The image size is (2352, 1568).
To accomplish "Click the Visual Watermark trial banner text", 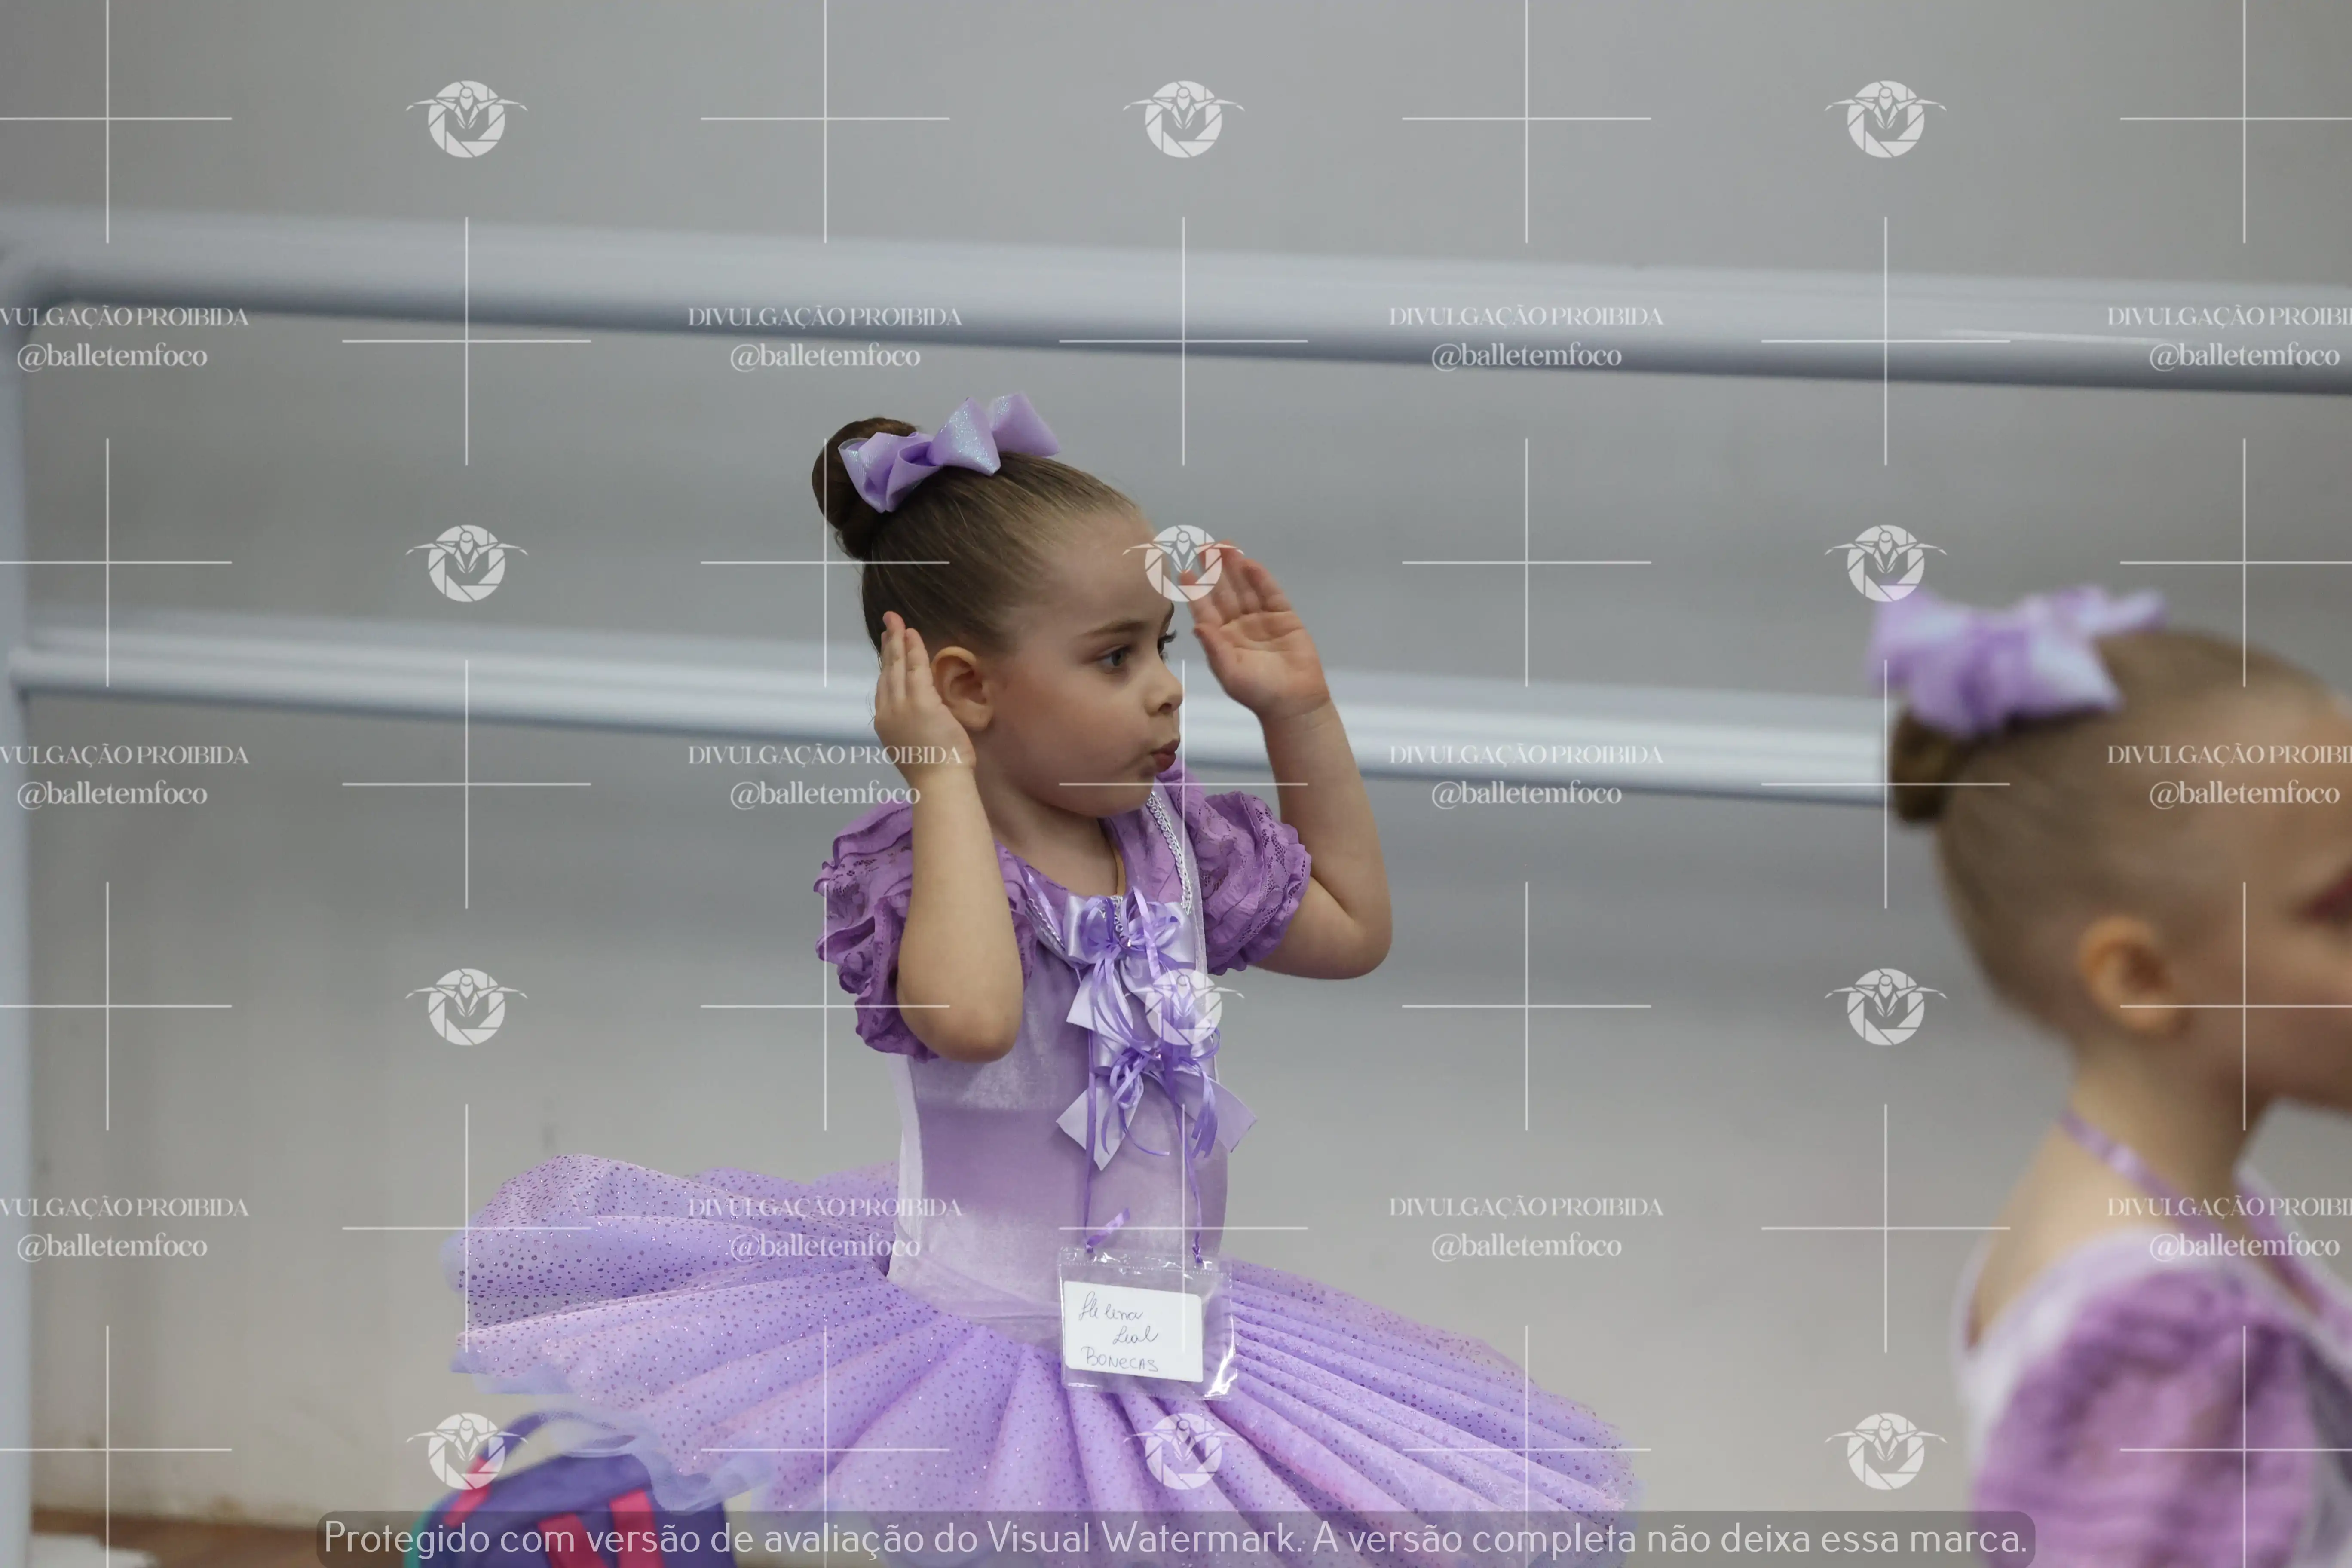I will pyautogui.click(x=1176, y=1538).
